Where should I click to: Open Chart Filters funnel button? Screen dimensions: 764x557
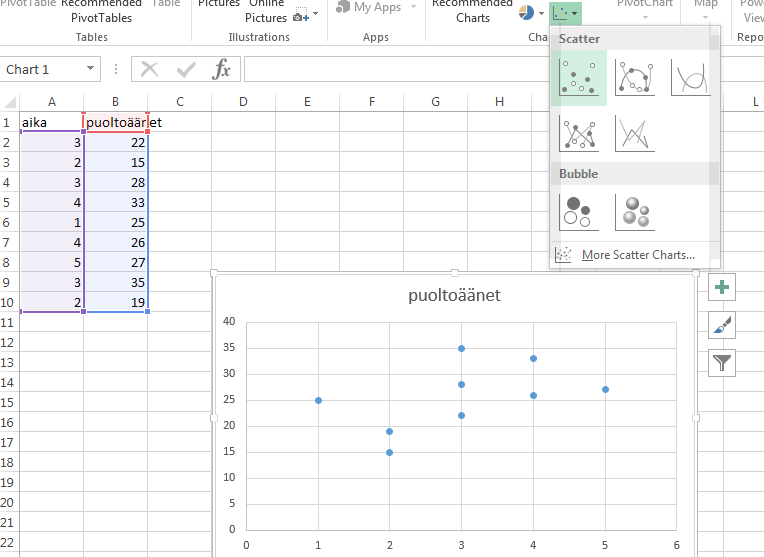coord(721,362)
